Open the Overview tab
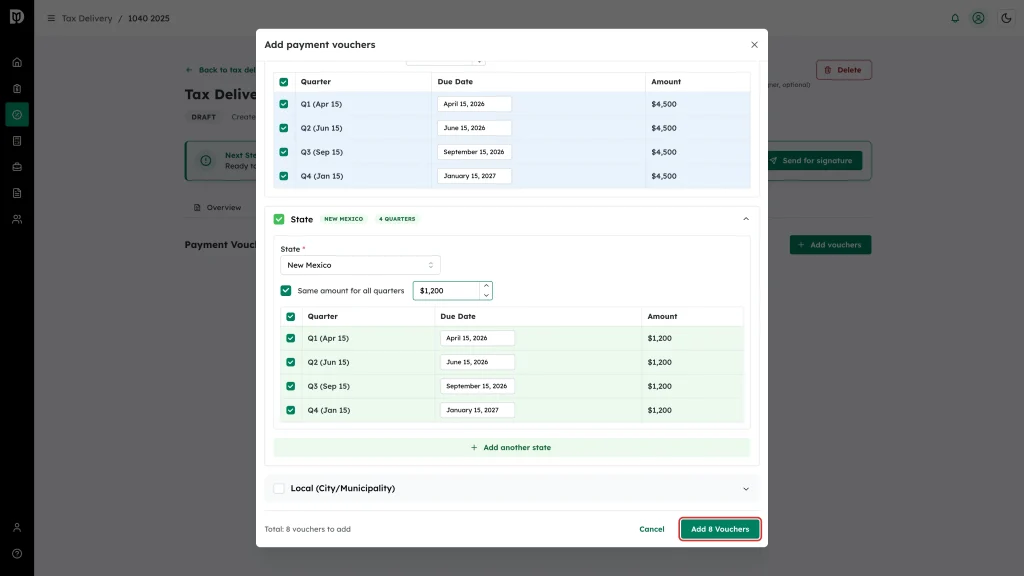Image resolution: width=1024 pixels, height=576 pixels. [217, 208]
